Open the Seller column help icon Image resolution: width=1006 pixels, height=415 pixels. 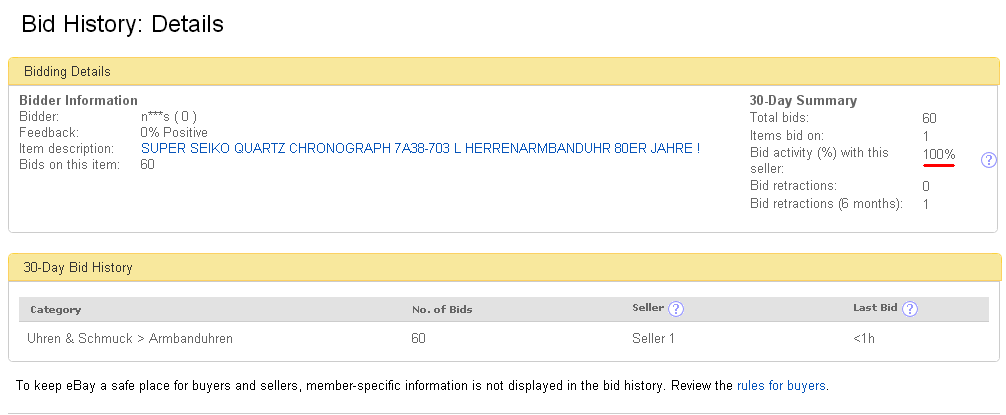[676, 309]
